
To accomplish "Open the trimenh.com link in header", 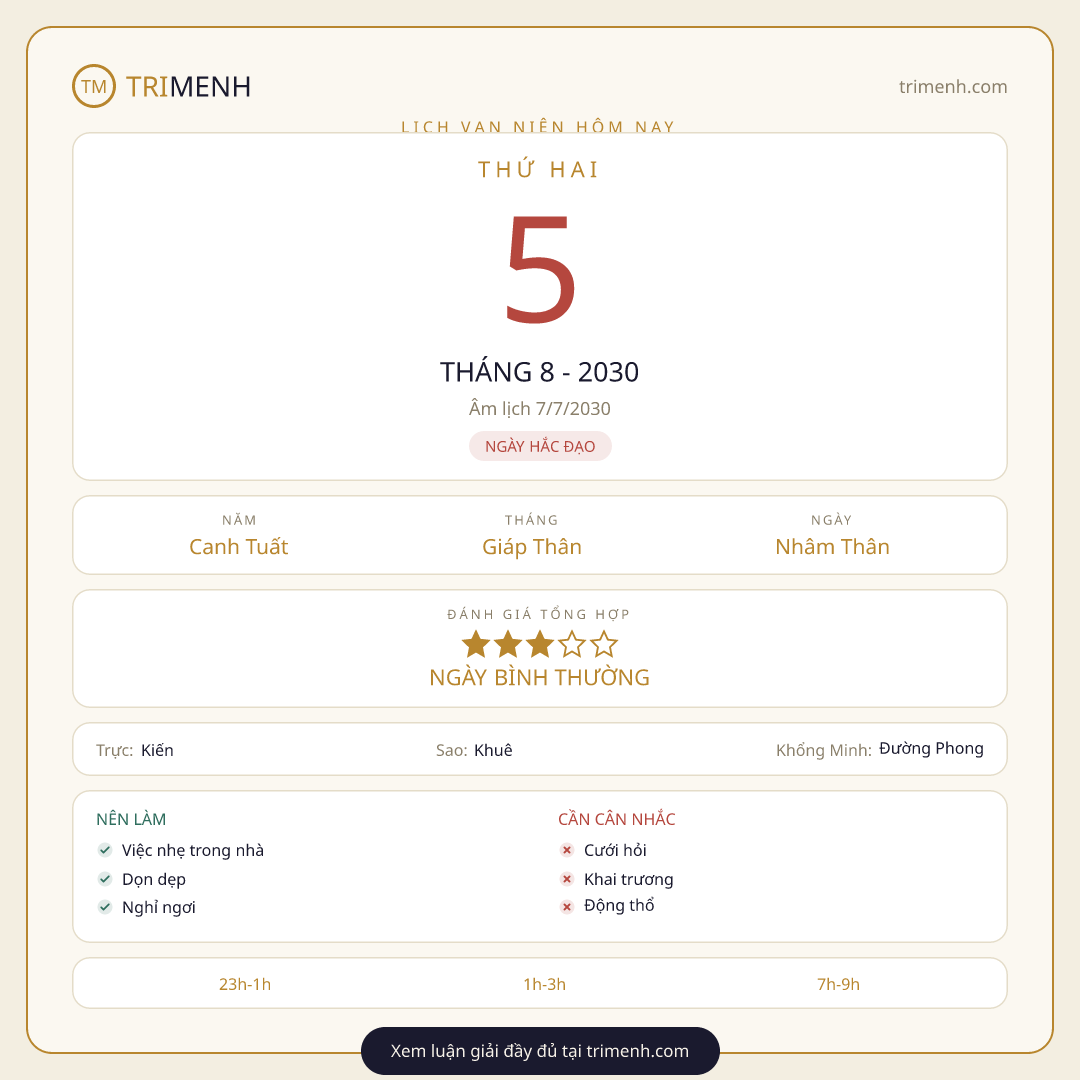I will 953,87.
